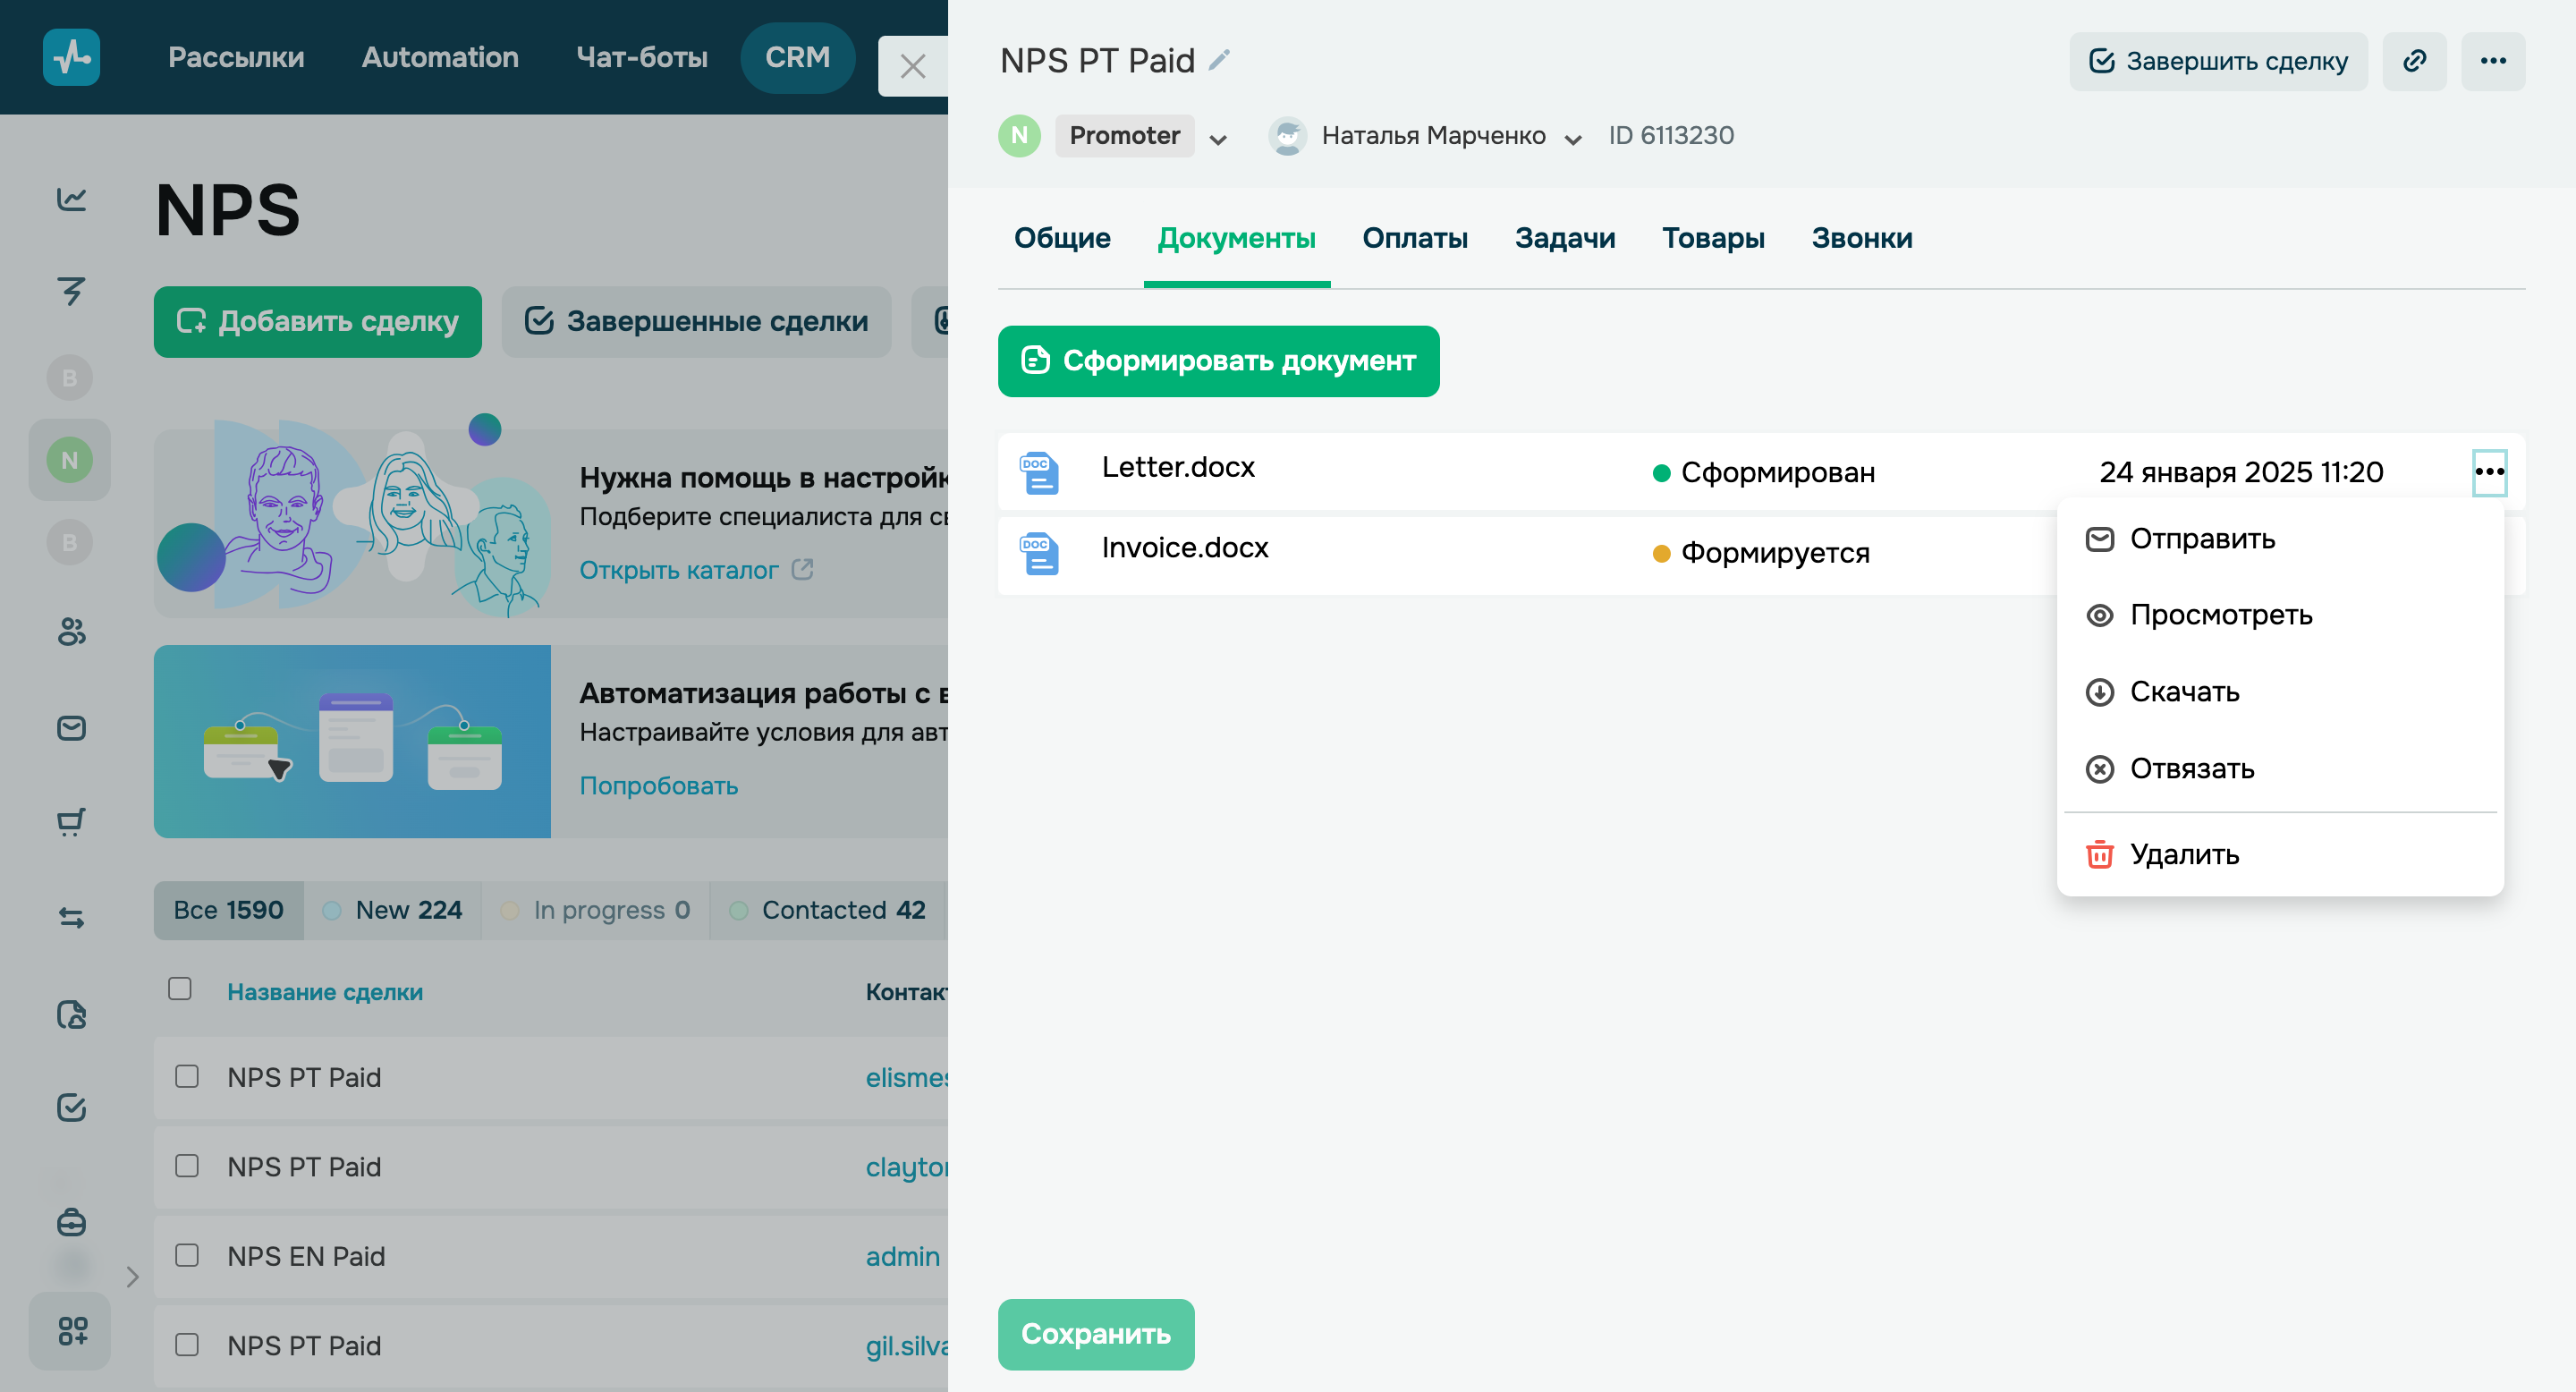Click the copy-link icon near Завершить сделку

(2414, 60)
